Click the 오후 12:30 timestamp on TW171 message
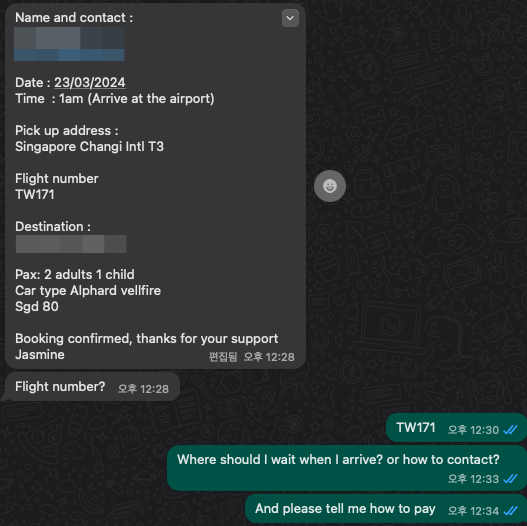 [474, 430]
